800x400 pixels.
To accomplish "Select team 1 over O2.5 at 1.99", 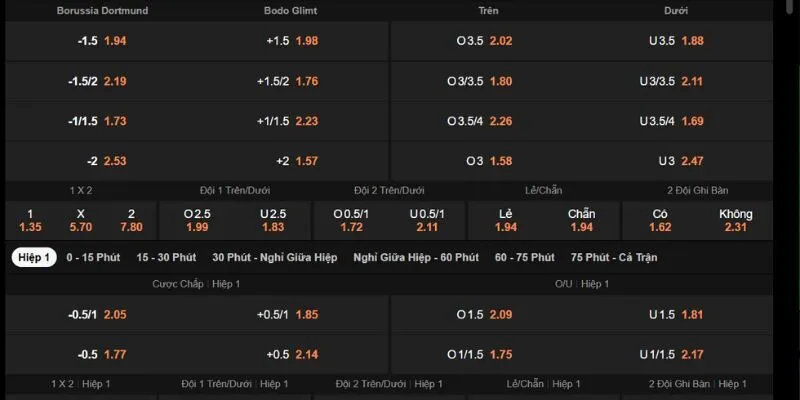I will click(196, 220).
